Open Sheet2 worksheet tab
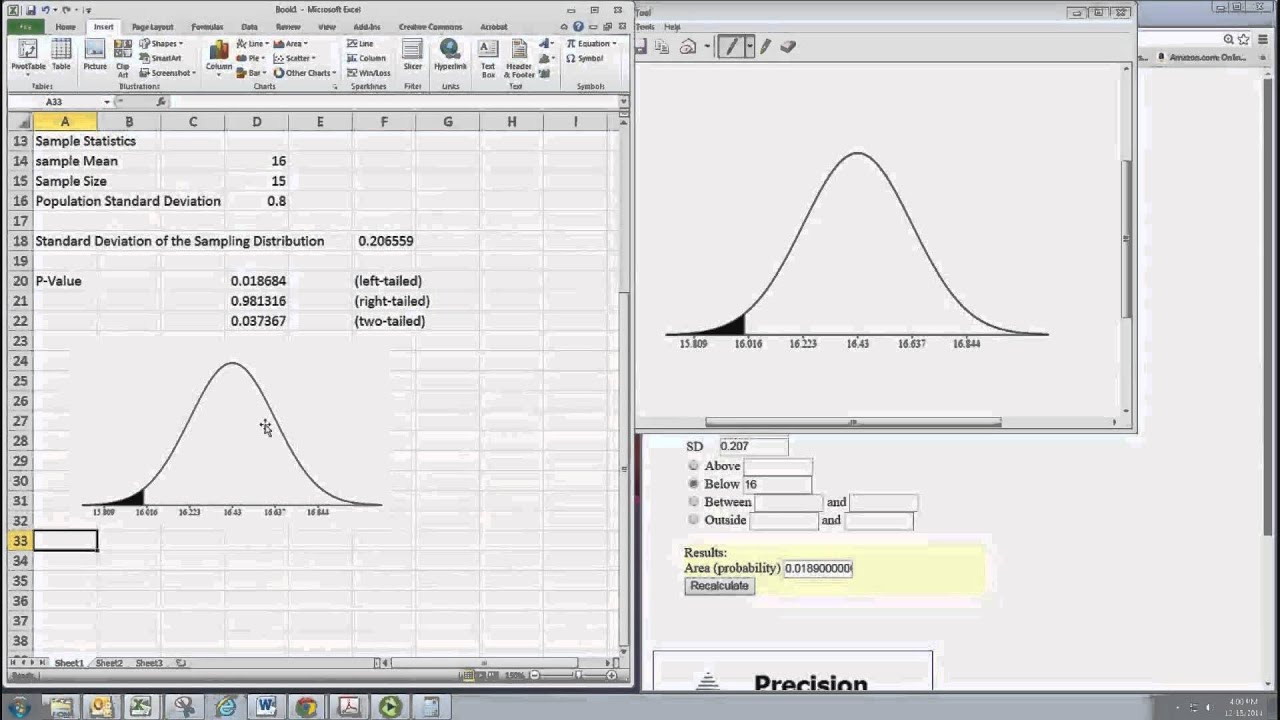1280x720 pixels. [x=108, y=663]
